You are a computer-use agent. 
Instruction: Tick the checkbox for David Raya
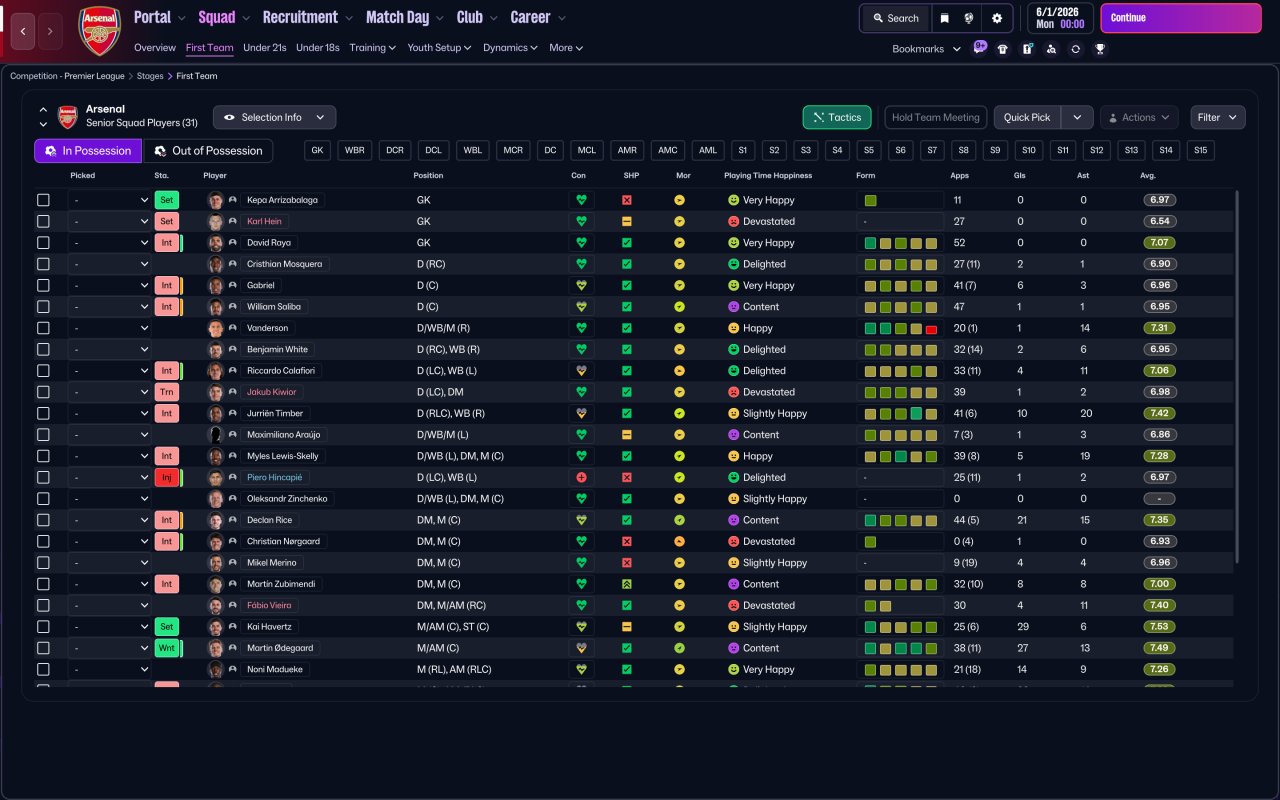coord(43,243)
